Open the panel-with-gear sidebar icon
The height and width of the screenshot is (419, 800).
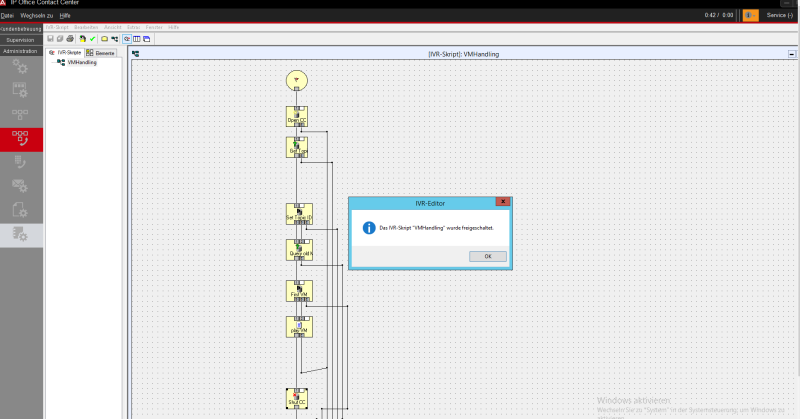(20, 90)
